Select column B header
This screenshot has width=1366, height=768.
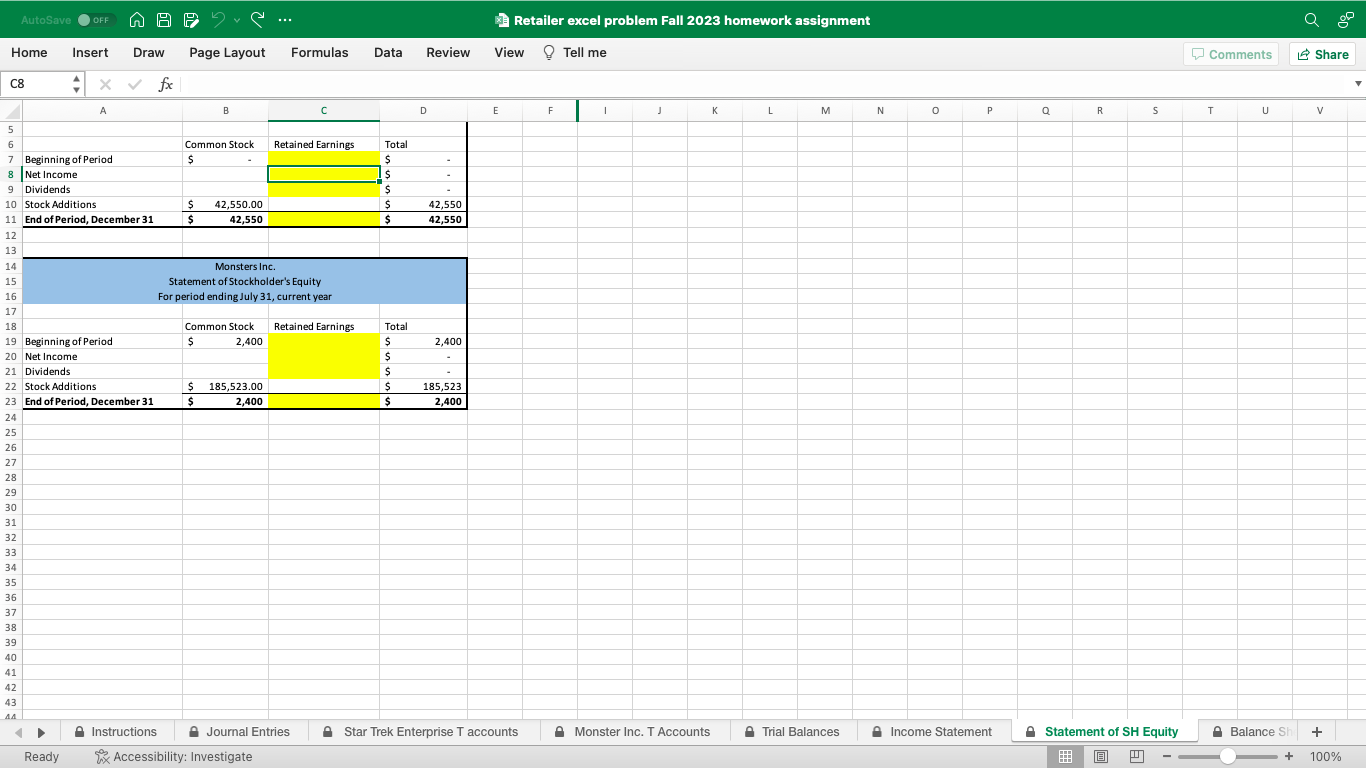(x=225, y=111)
